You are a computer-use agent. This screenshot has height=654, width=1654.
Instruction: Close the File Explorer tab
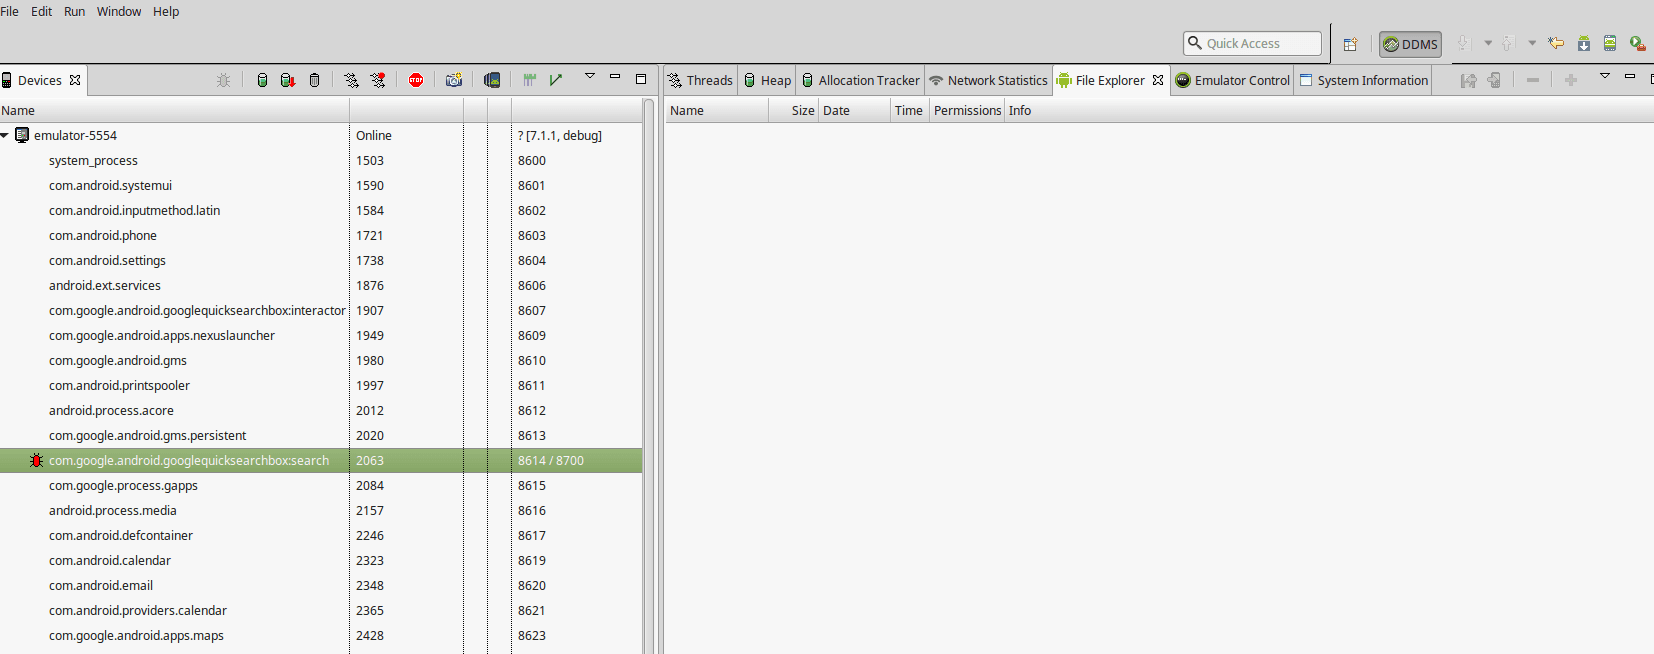(1158, 80)
